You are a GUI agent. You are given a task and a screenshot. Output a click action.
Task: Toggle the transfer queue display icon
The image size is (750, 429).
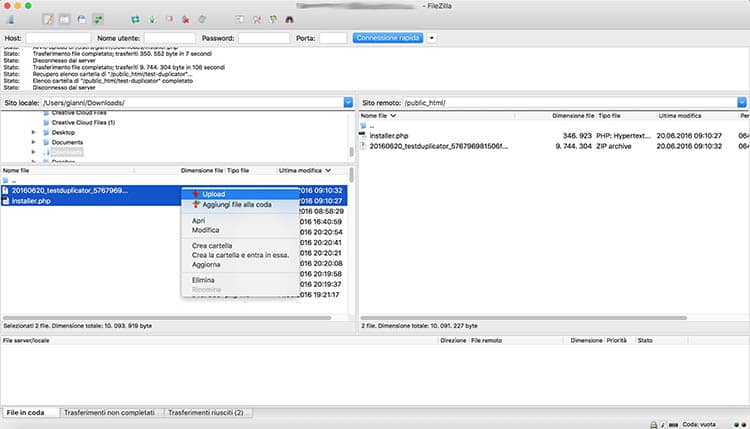(x=98, y=20)
